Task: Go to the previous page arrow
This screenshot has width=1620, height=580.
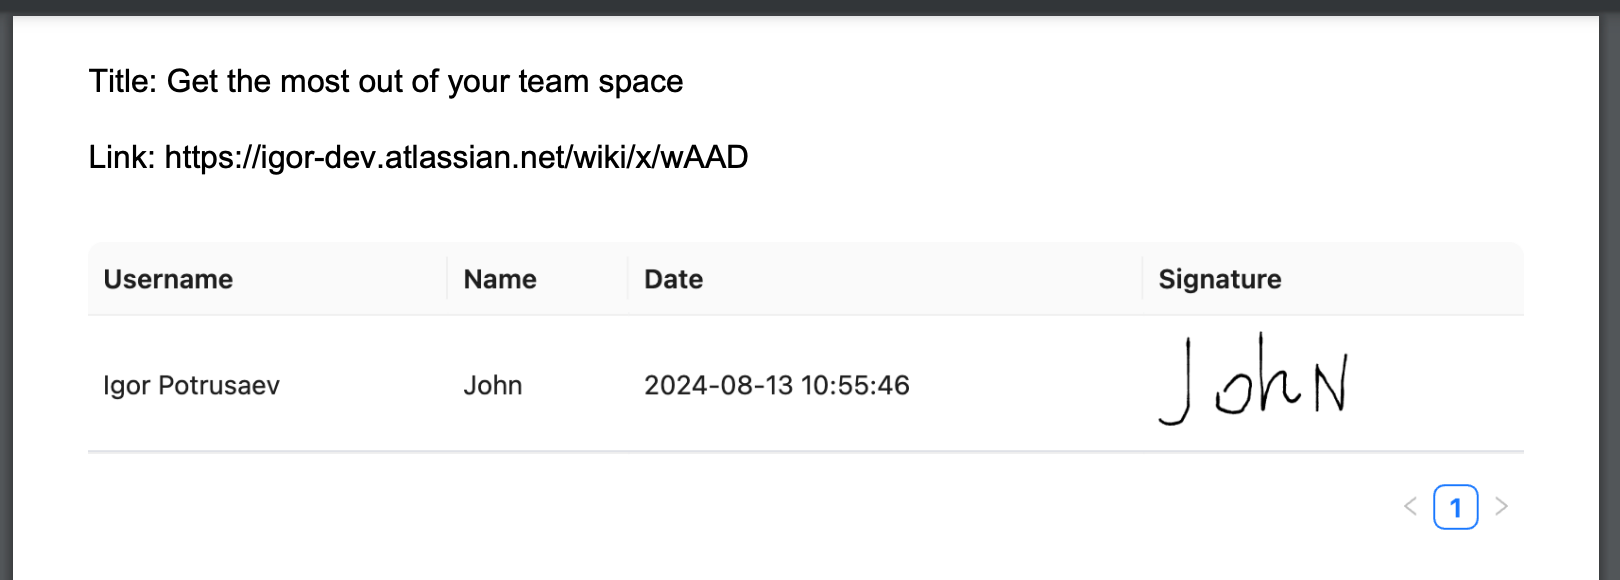Action: (x=1411, y=507)
